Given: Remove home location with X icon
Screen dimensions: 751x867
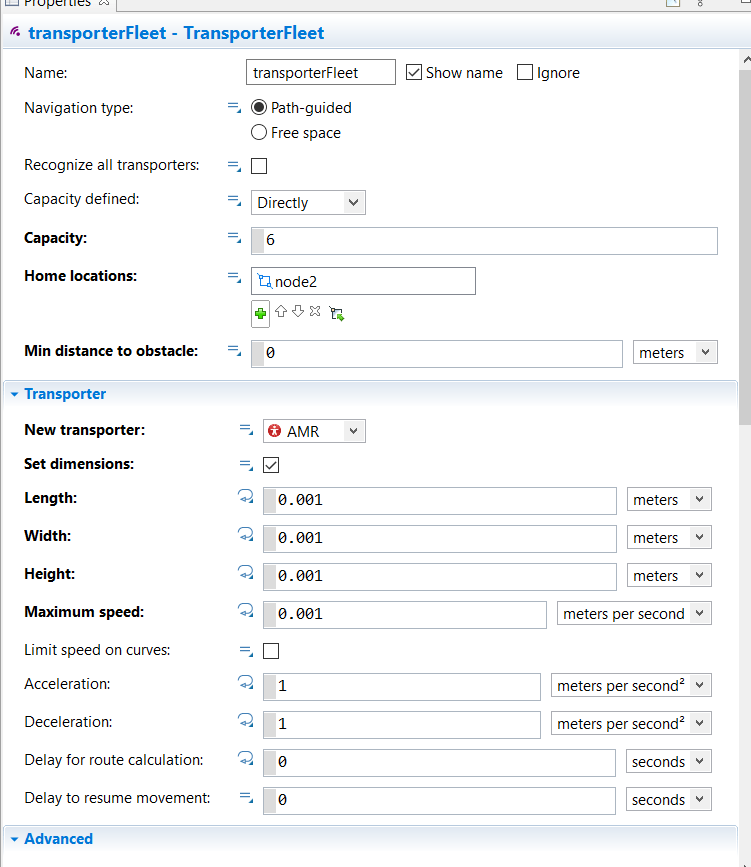Looking at the screenshot, I should 315,311.
